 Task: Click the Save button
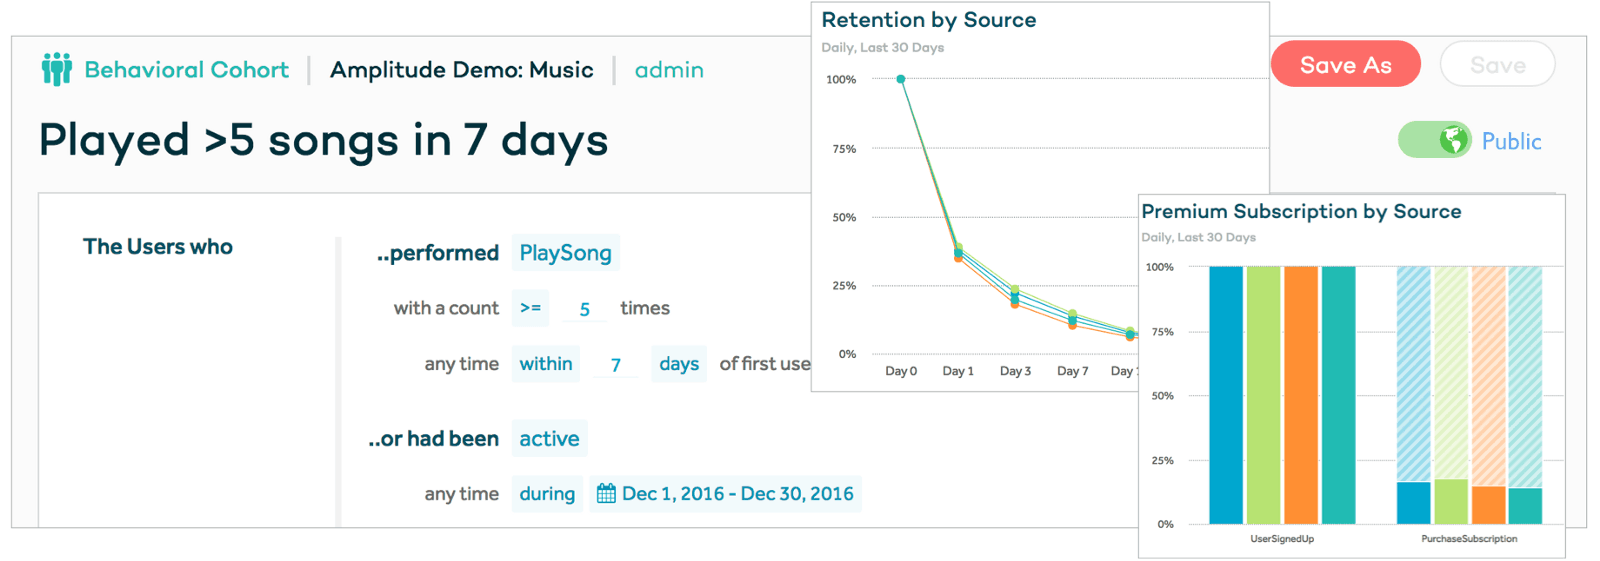1497,65
